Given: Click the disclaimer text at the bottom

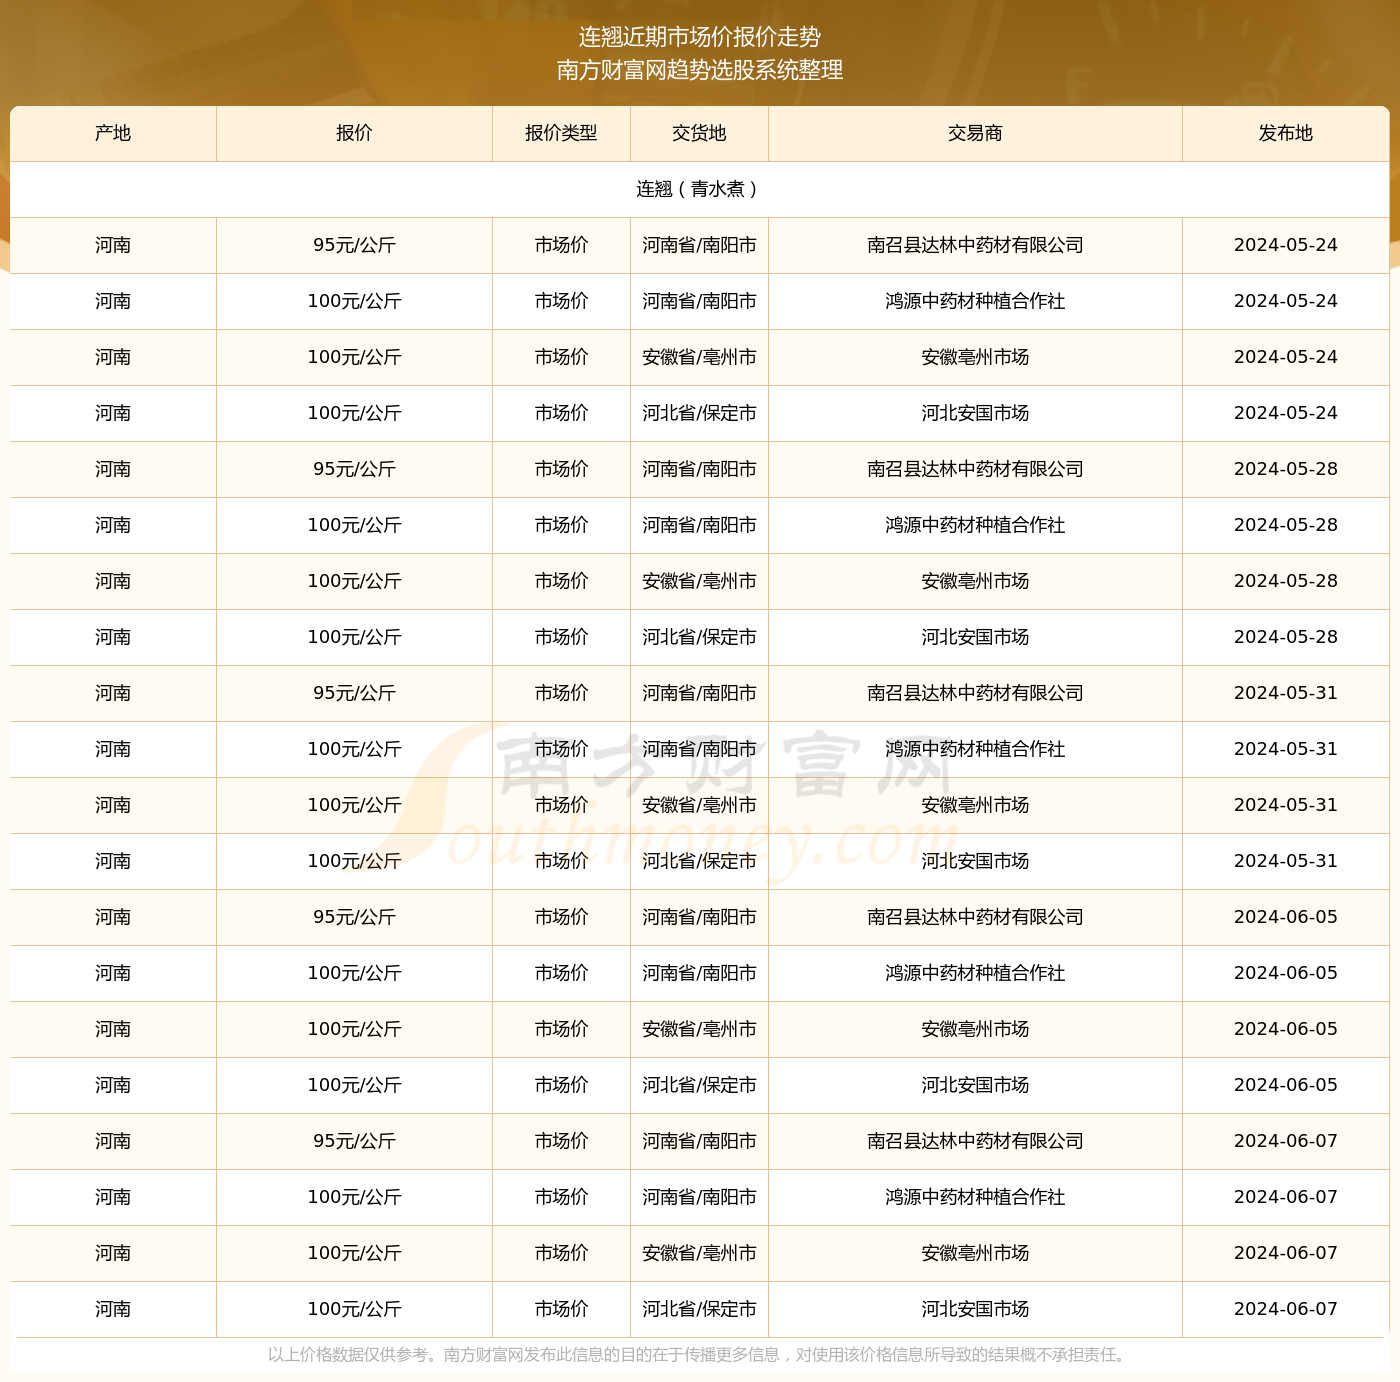Looking at the screenshot, I should click(699, 1355).
